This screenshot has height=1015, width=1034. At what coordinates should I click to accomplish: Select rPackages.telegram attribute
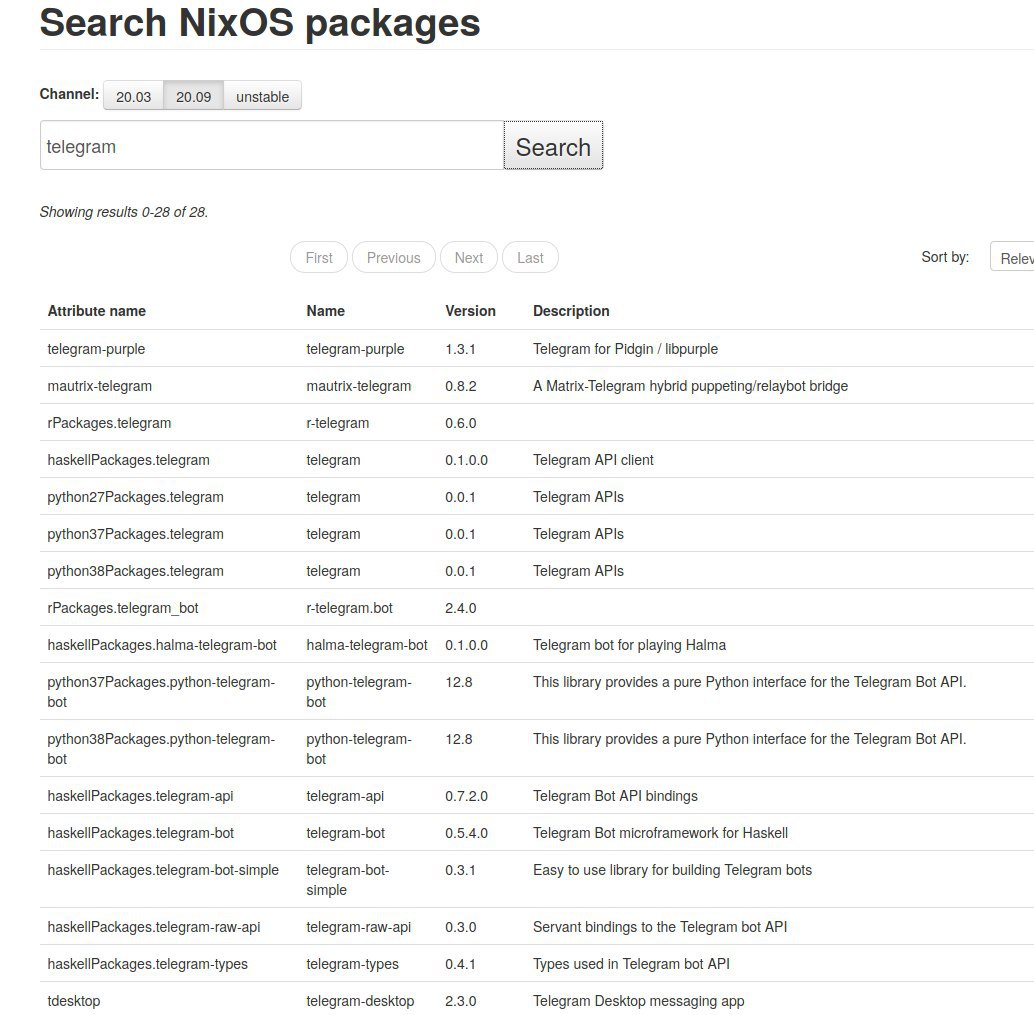(109, 423)
